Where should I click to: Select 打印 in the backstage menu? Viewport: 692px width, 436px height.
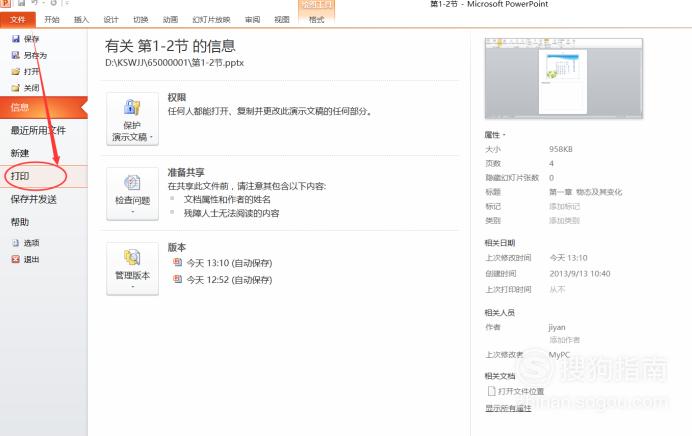[x=44, y=176]
